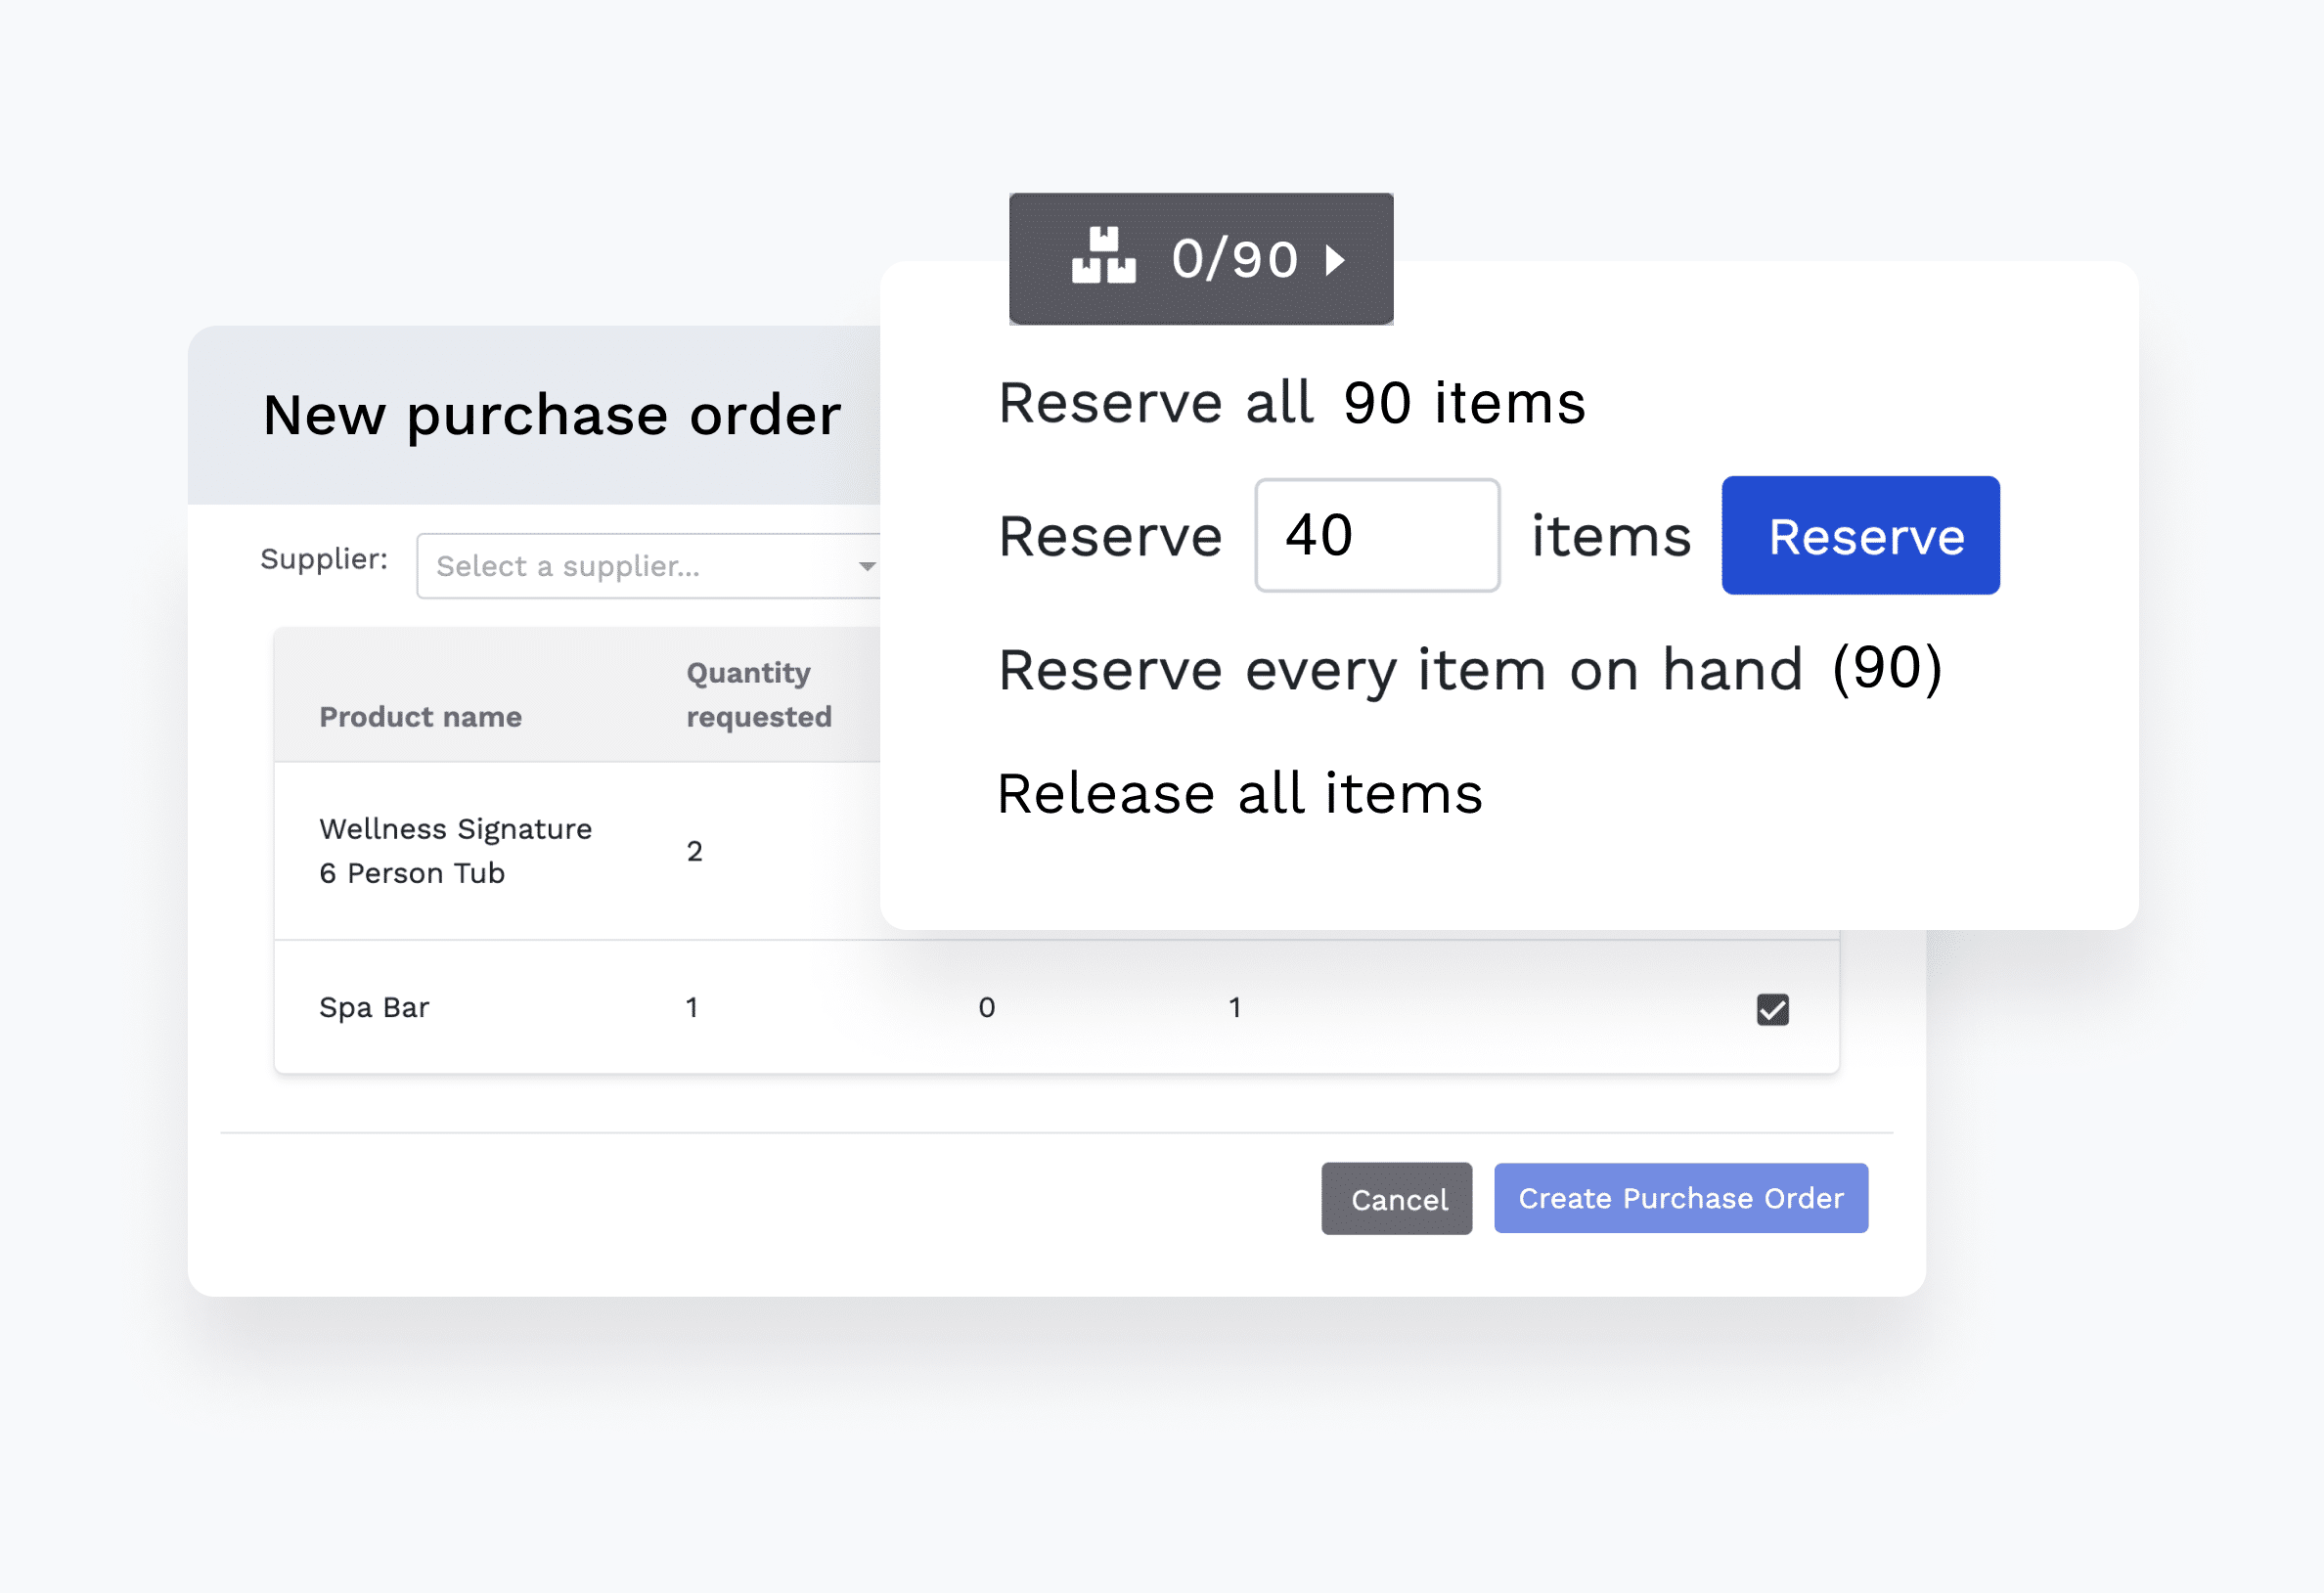Click Create Purchase Order button
2324x1593 pixels.
tap(1681, 1198)
